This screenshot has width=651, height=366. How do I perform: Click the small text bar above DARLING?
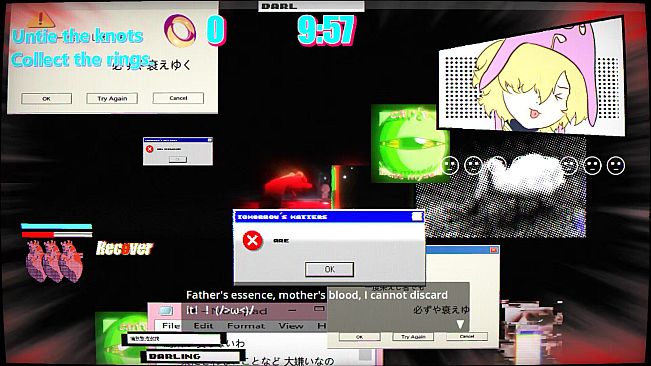[x=173, y=339]
